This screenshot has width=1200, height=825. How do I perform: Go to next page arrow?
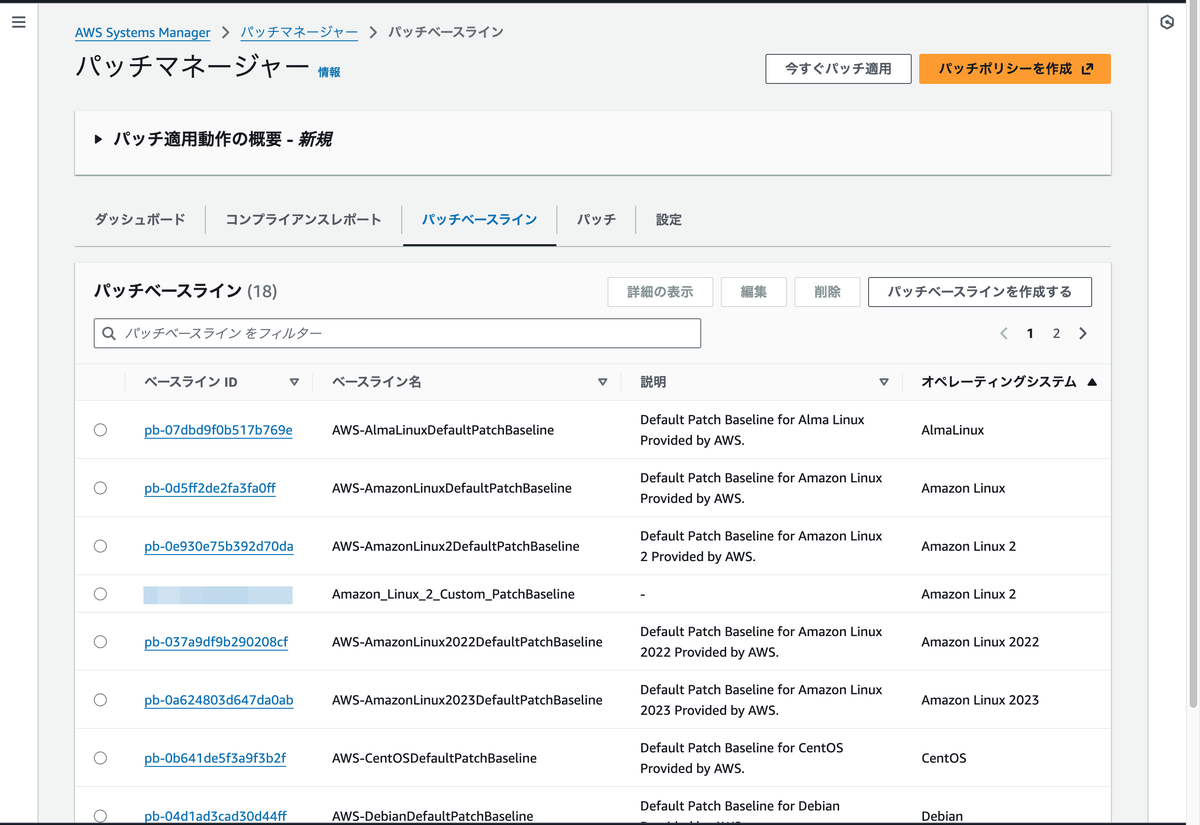pos(1083,333)
